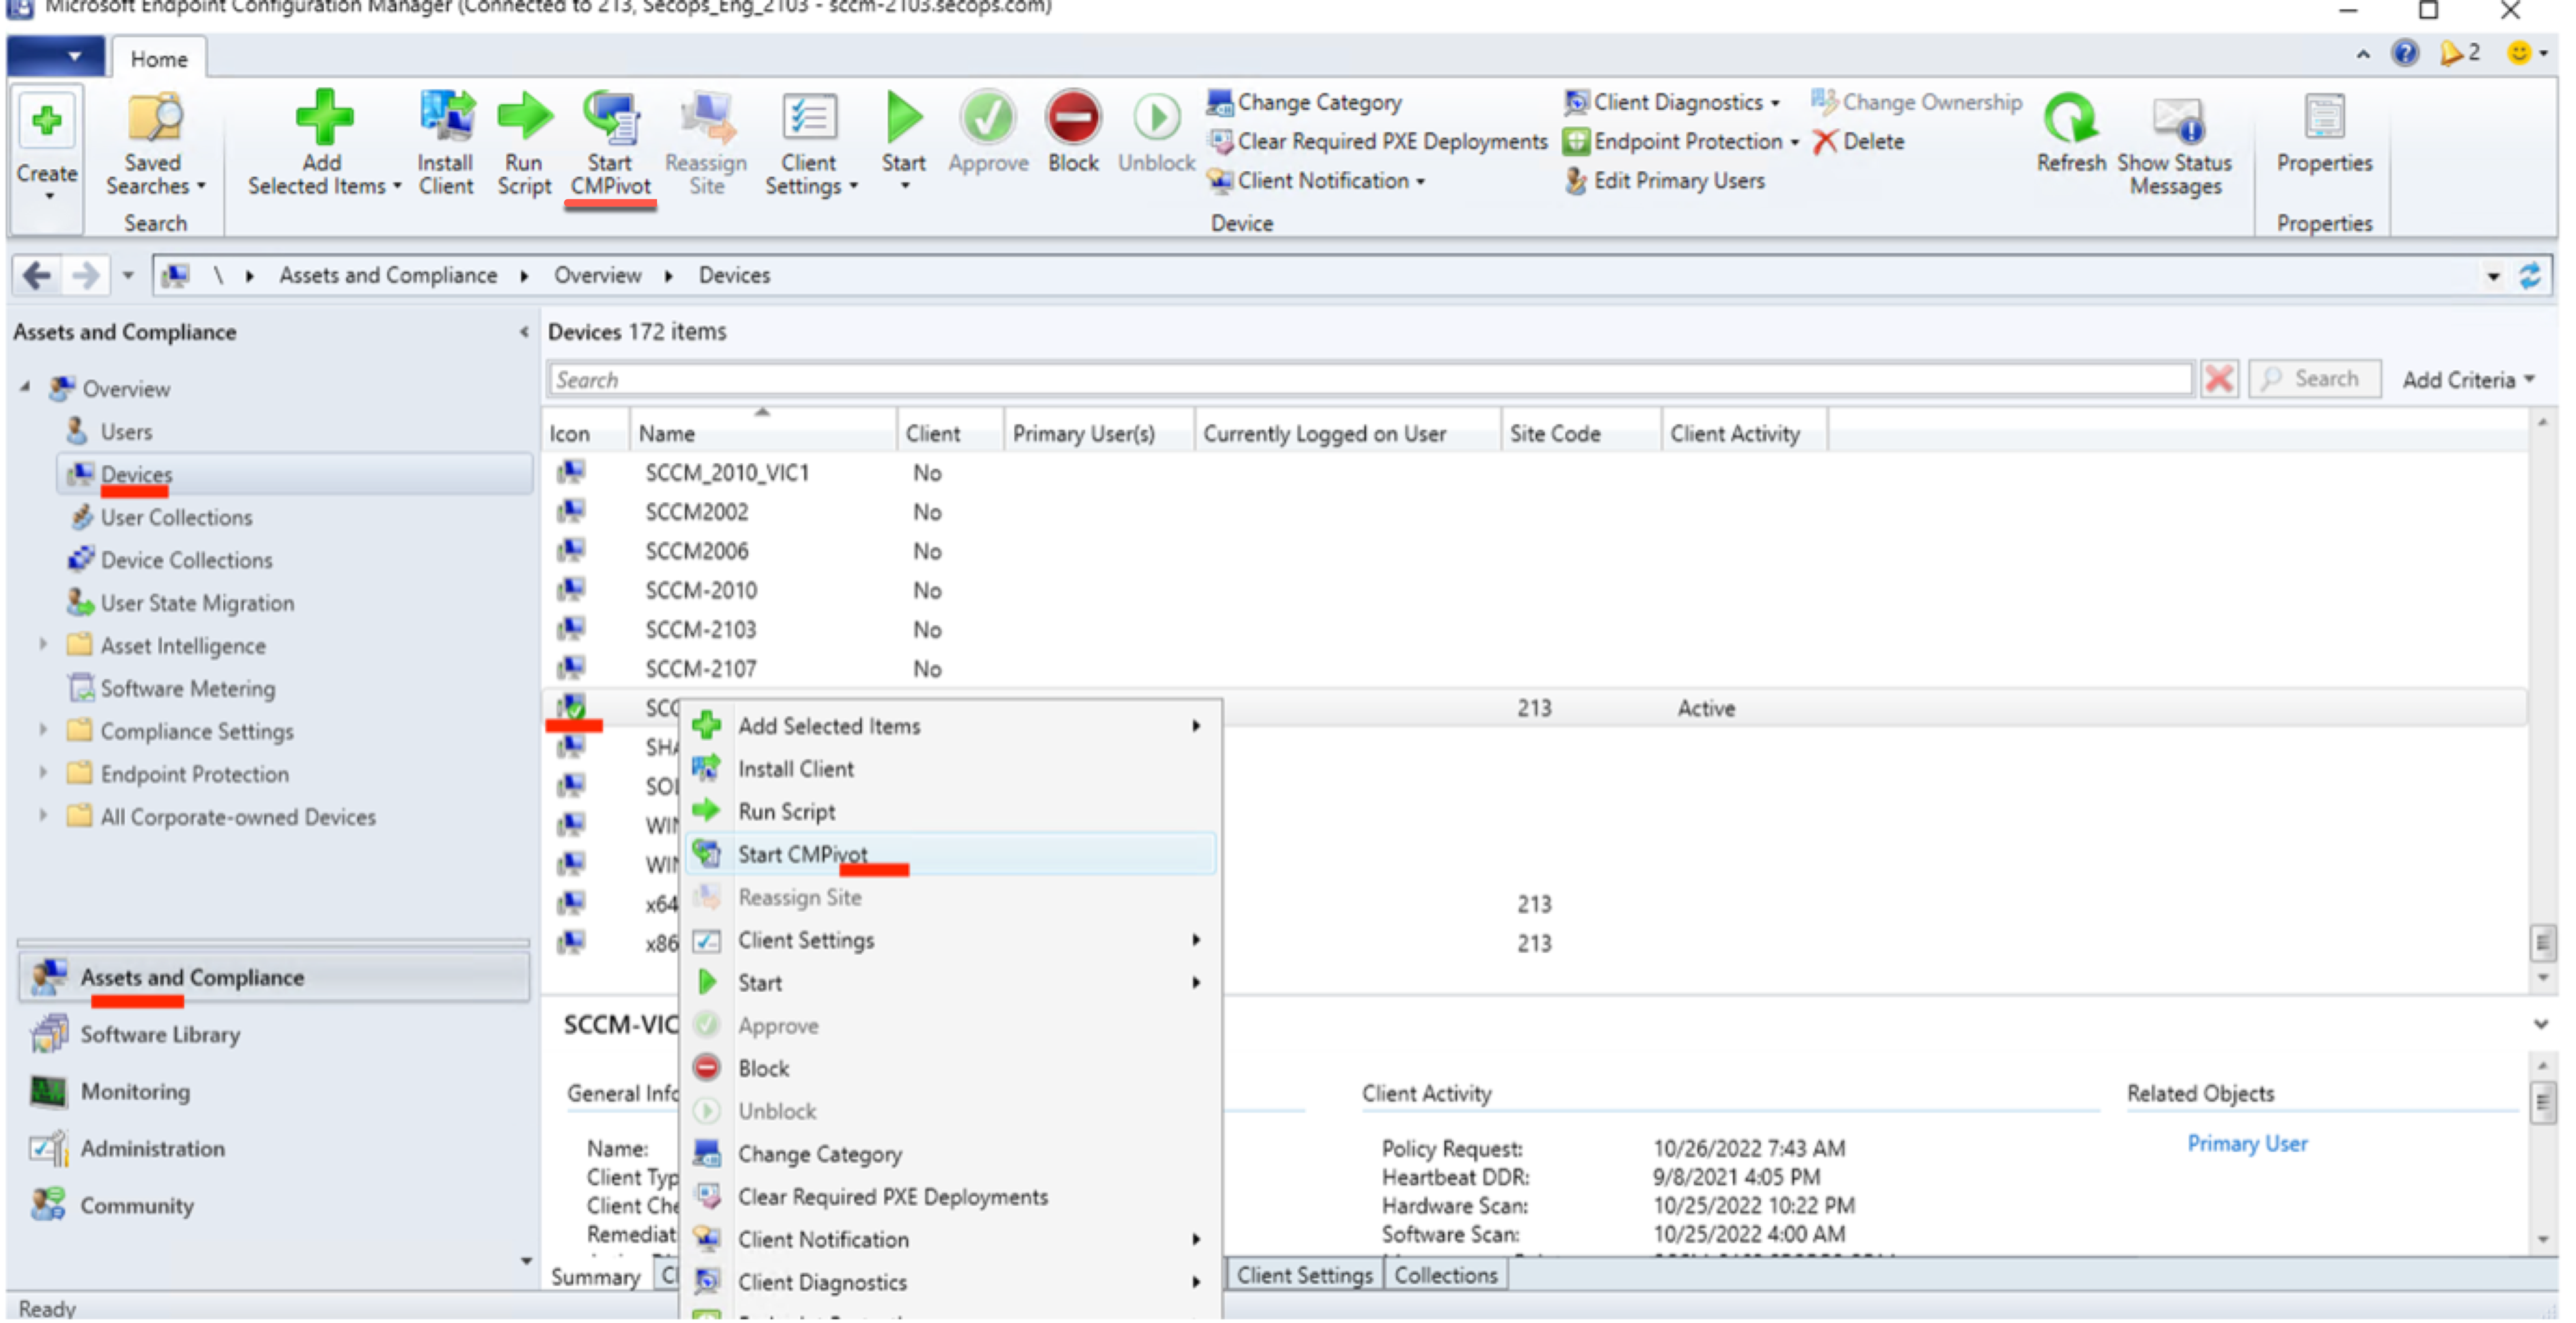Image resolution: width=2576 pixels, height=1323 pixels.
Task: Open the Administration workspace
Action: coord(152,1148)
